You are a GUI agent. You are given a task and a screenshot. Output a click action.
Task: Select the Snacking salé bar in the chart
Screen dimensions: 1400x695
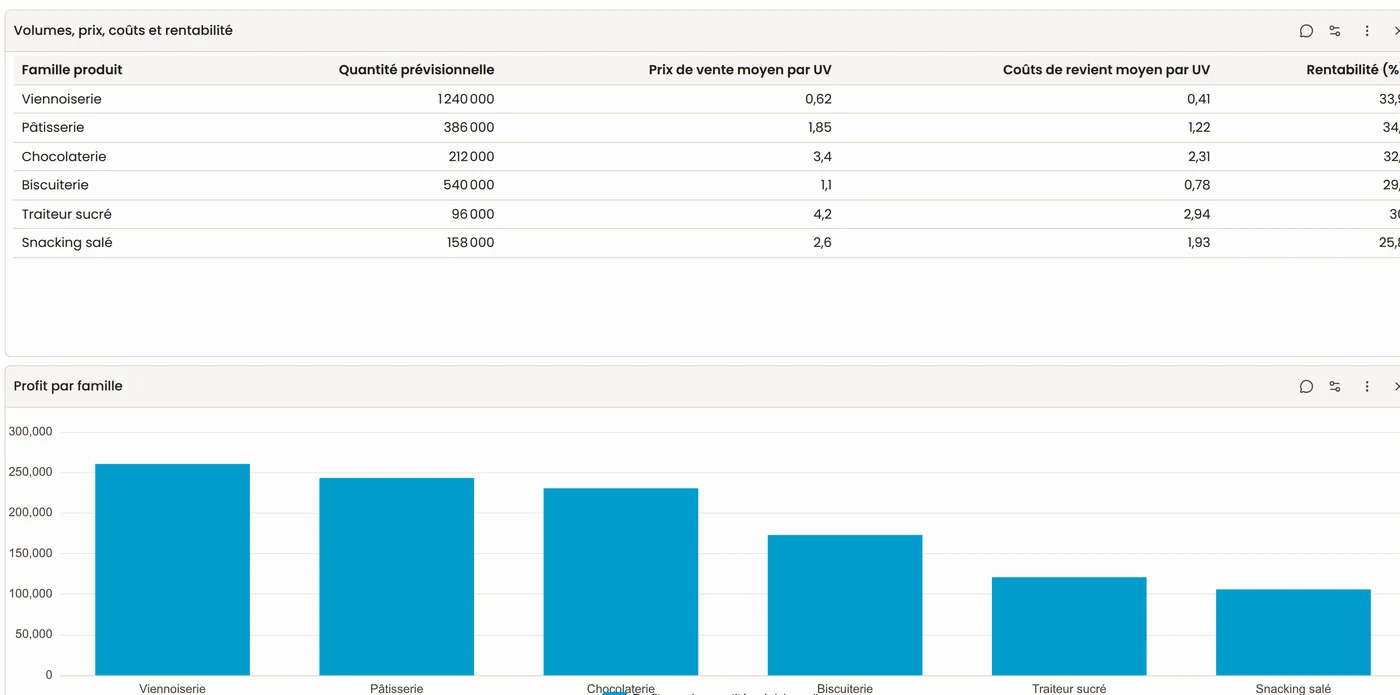point(1293,632)
